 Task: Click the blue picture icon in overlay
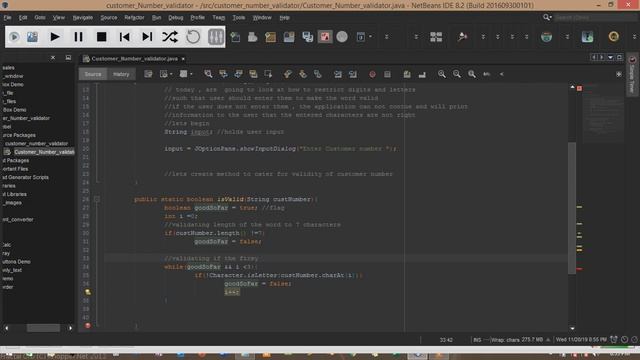[32, 37]
